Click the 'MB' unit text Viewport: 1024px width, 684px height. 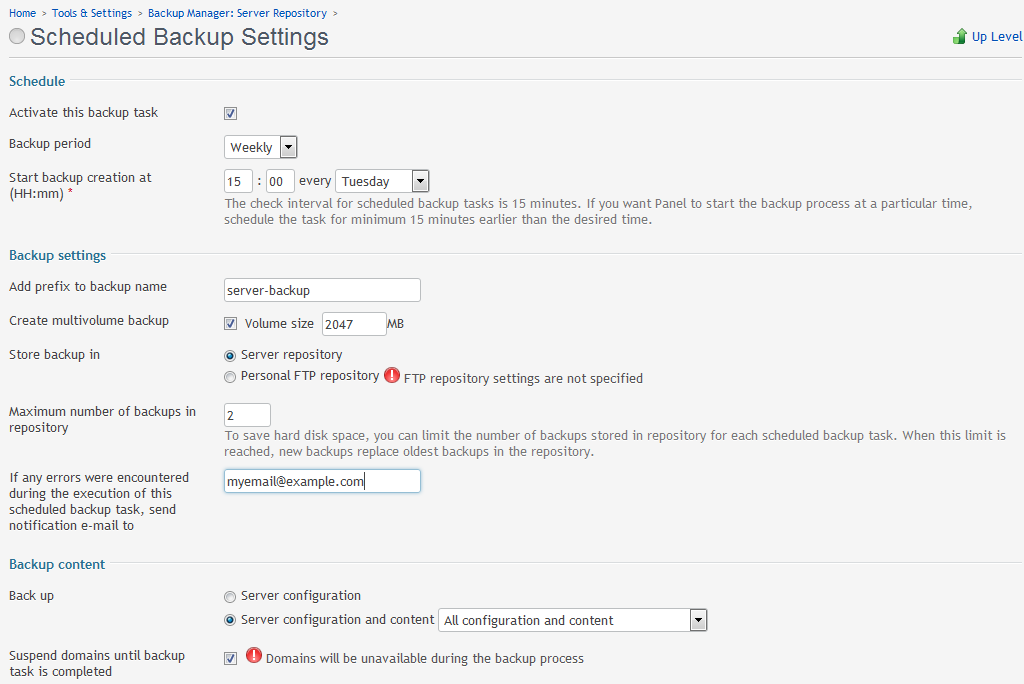click(395, 323)
